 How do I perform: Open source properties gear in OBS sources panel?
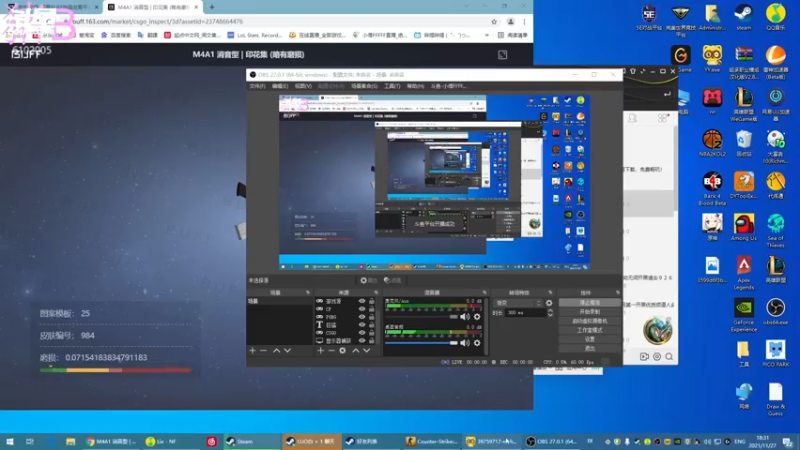343,351
